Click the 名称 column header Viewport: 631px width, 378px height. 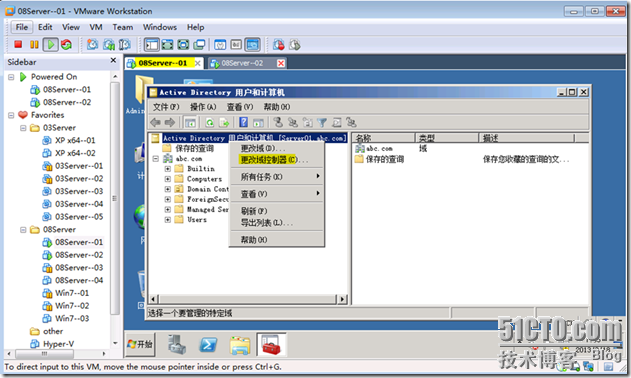384,138
